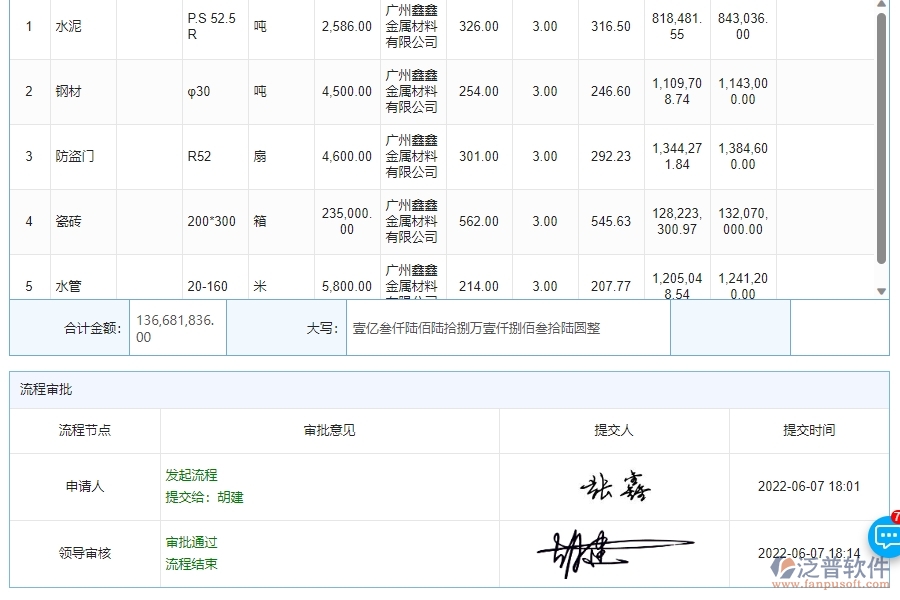Click the 流程节点 column header
This screenshot has height=600, width=900.
[83, 431]
